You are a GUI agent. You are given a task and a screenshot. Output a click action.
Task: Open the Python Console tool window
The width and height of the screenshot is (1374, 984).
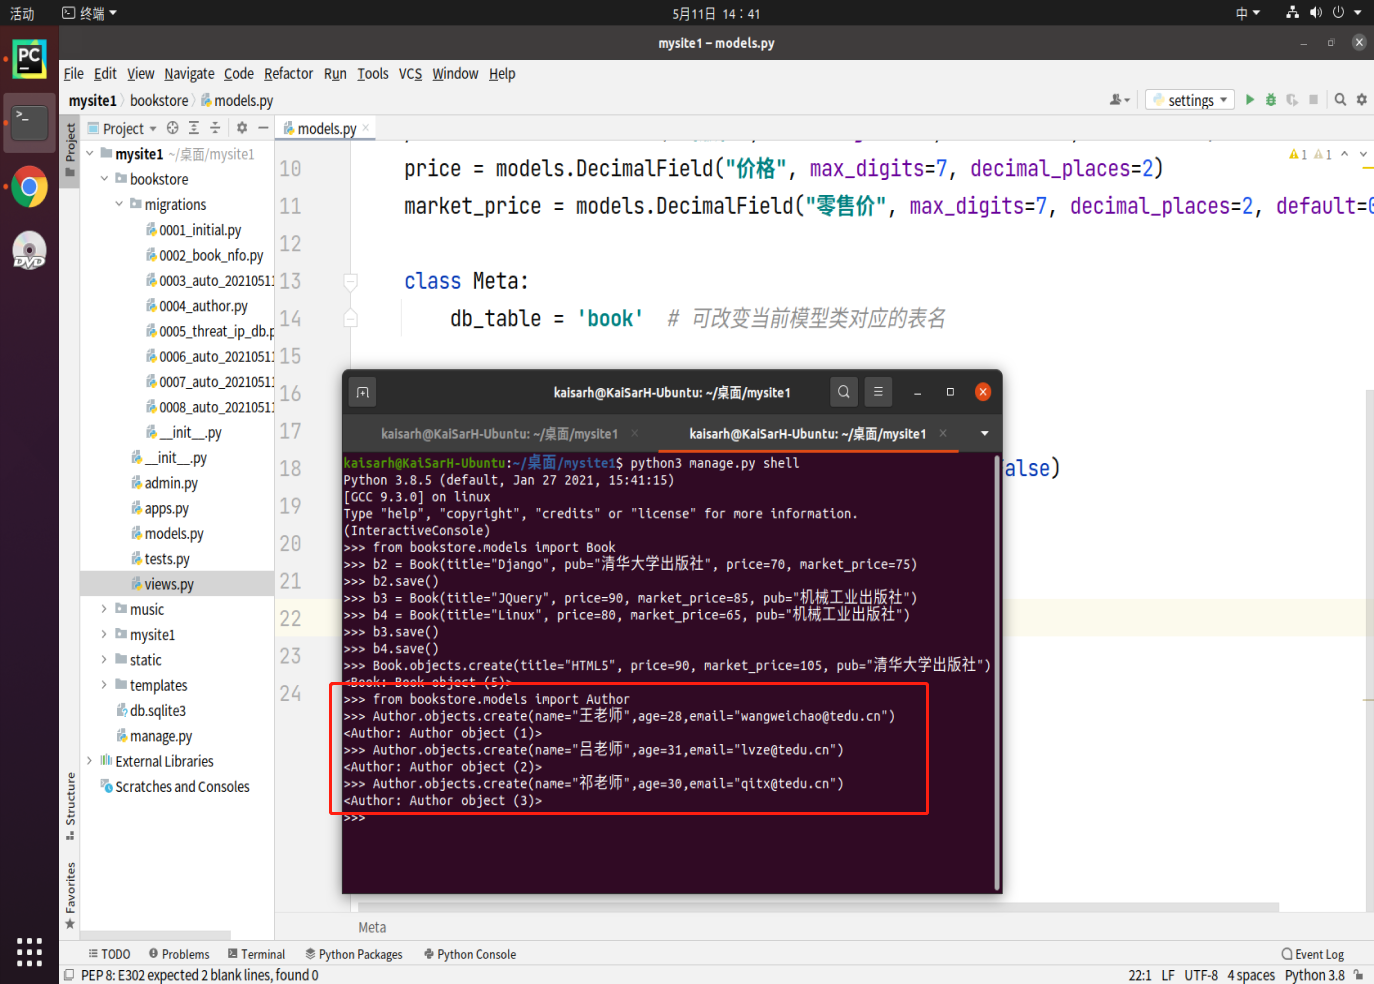tap(470, 954)
